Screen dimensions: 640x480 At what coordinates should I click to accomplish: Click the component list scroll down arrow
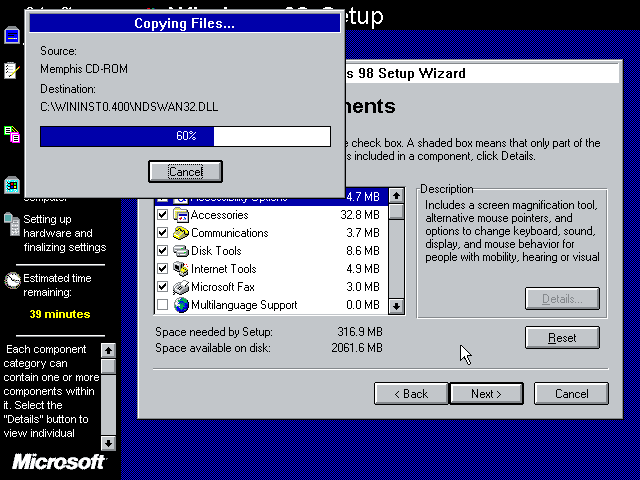click(396, 306)
